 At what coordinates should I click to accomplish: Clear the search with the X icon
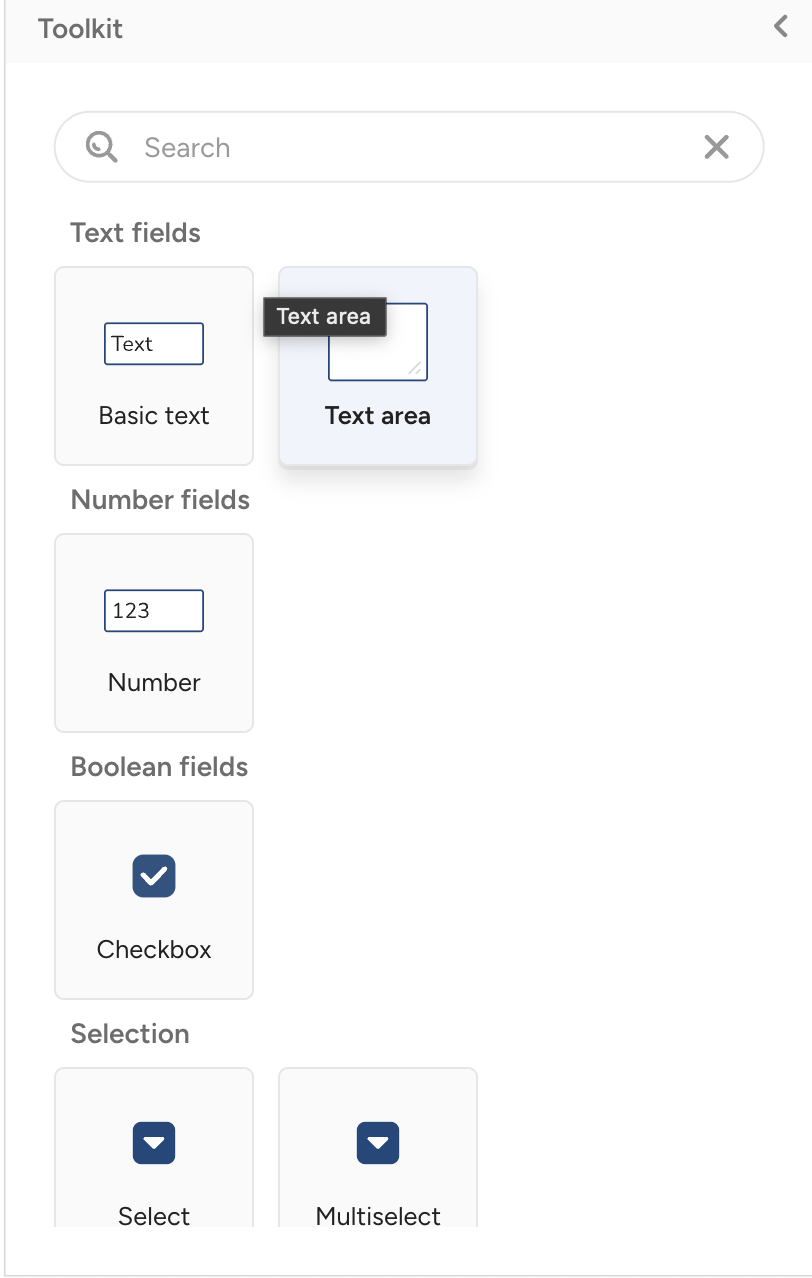716,148
